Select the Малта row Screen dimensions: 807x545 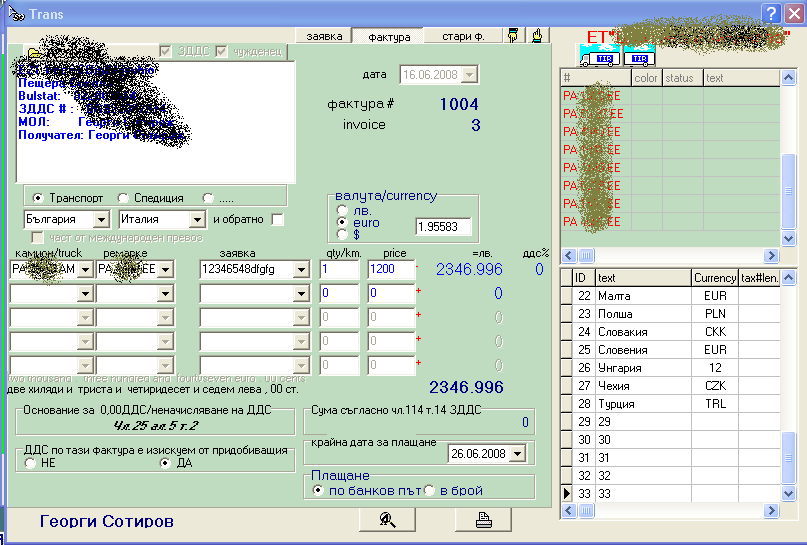(x=671, y=296)
